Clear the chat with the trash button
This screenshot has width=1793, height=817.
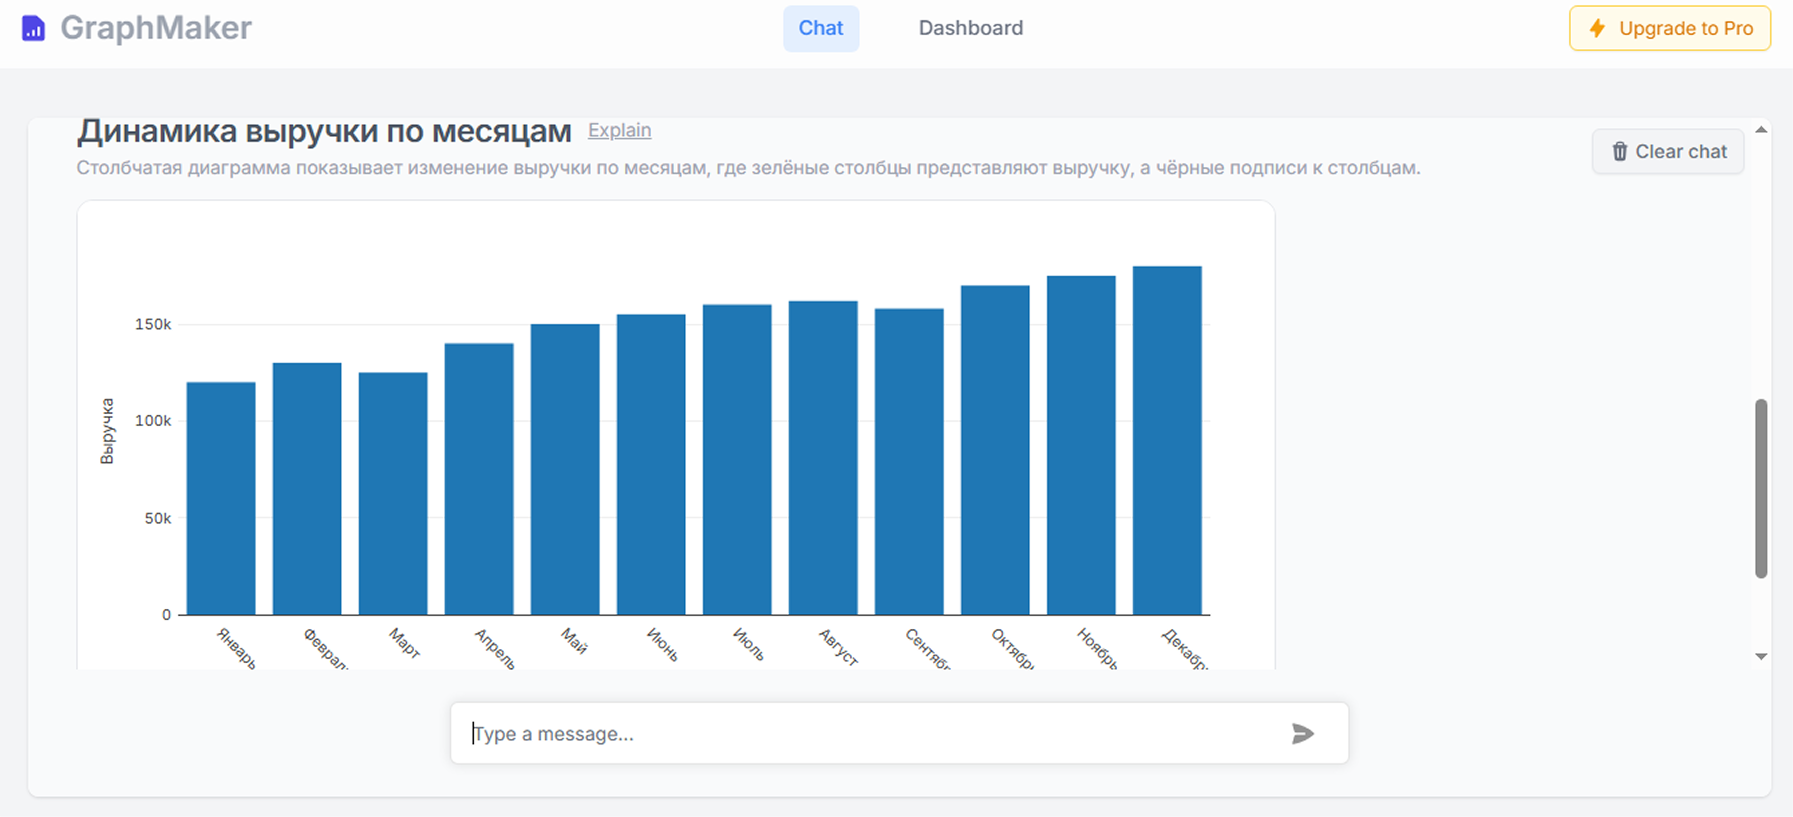click(1667, 152)
